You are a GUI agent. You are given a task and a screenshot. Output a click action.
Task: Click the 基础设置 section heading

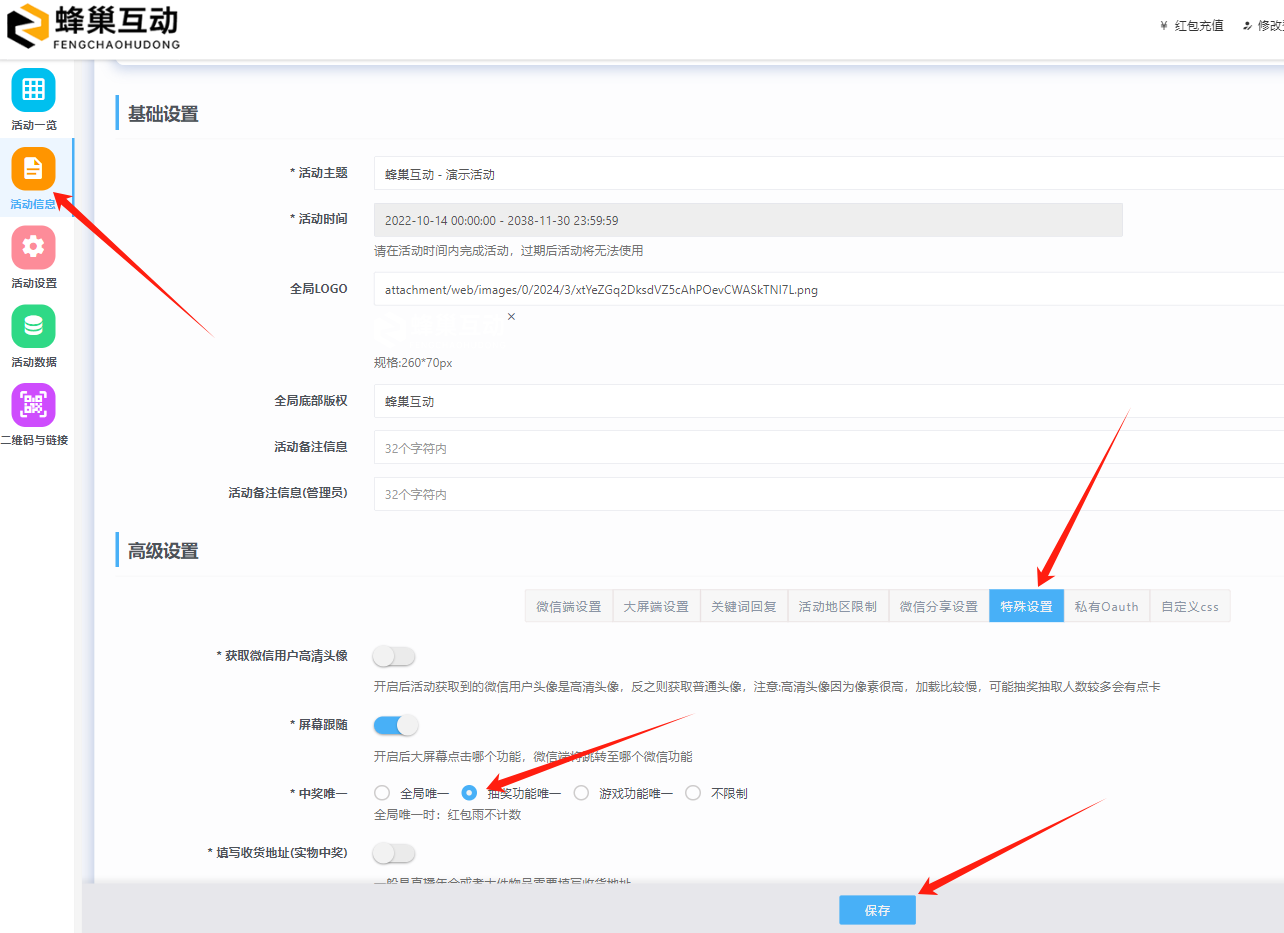coord(163,114)
